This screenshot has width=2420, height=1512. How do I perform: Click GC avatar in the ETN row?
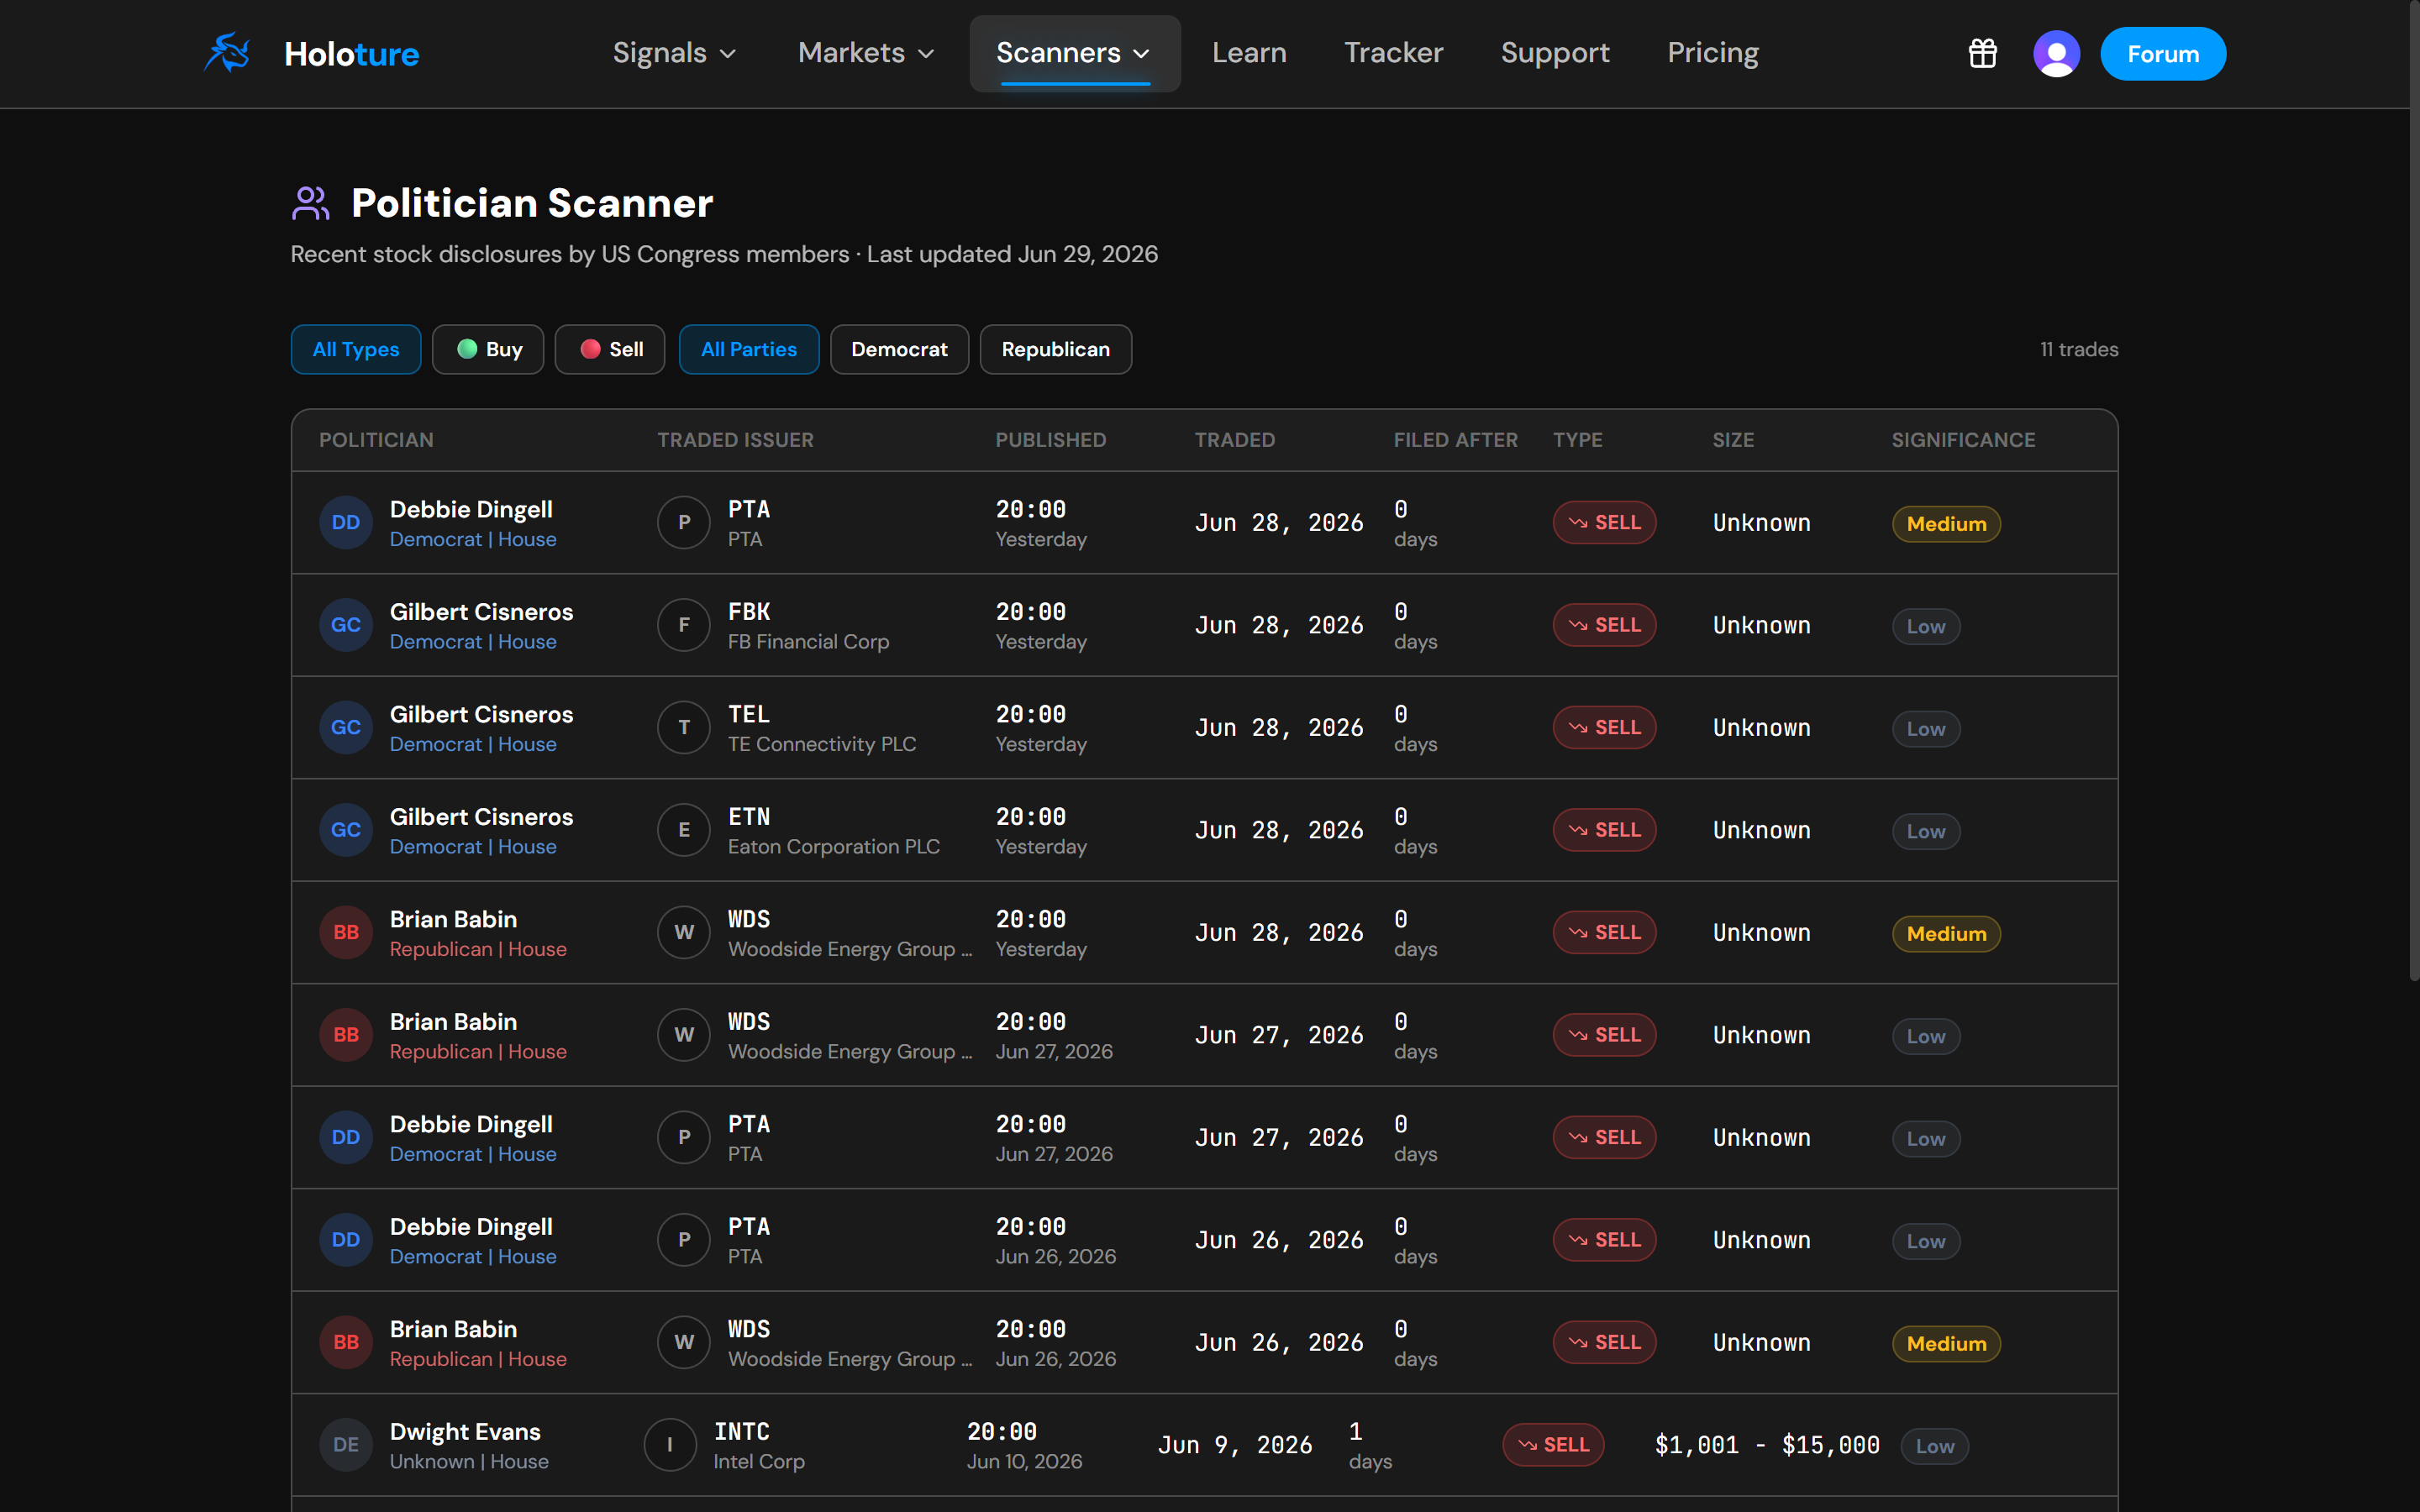click(x=345, y=830)
